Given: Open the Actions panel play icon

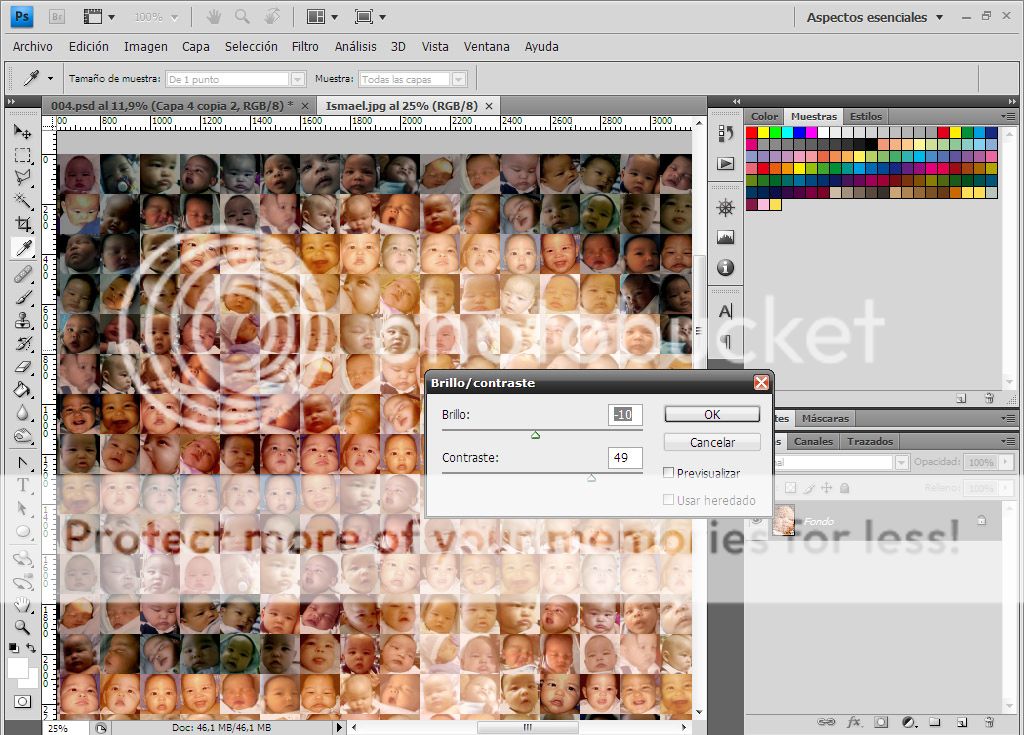Looking at the screenshot, I should point(726,163).
